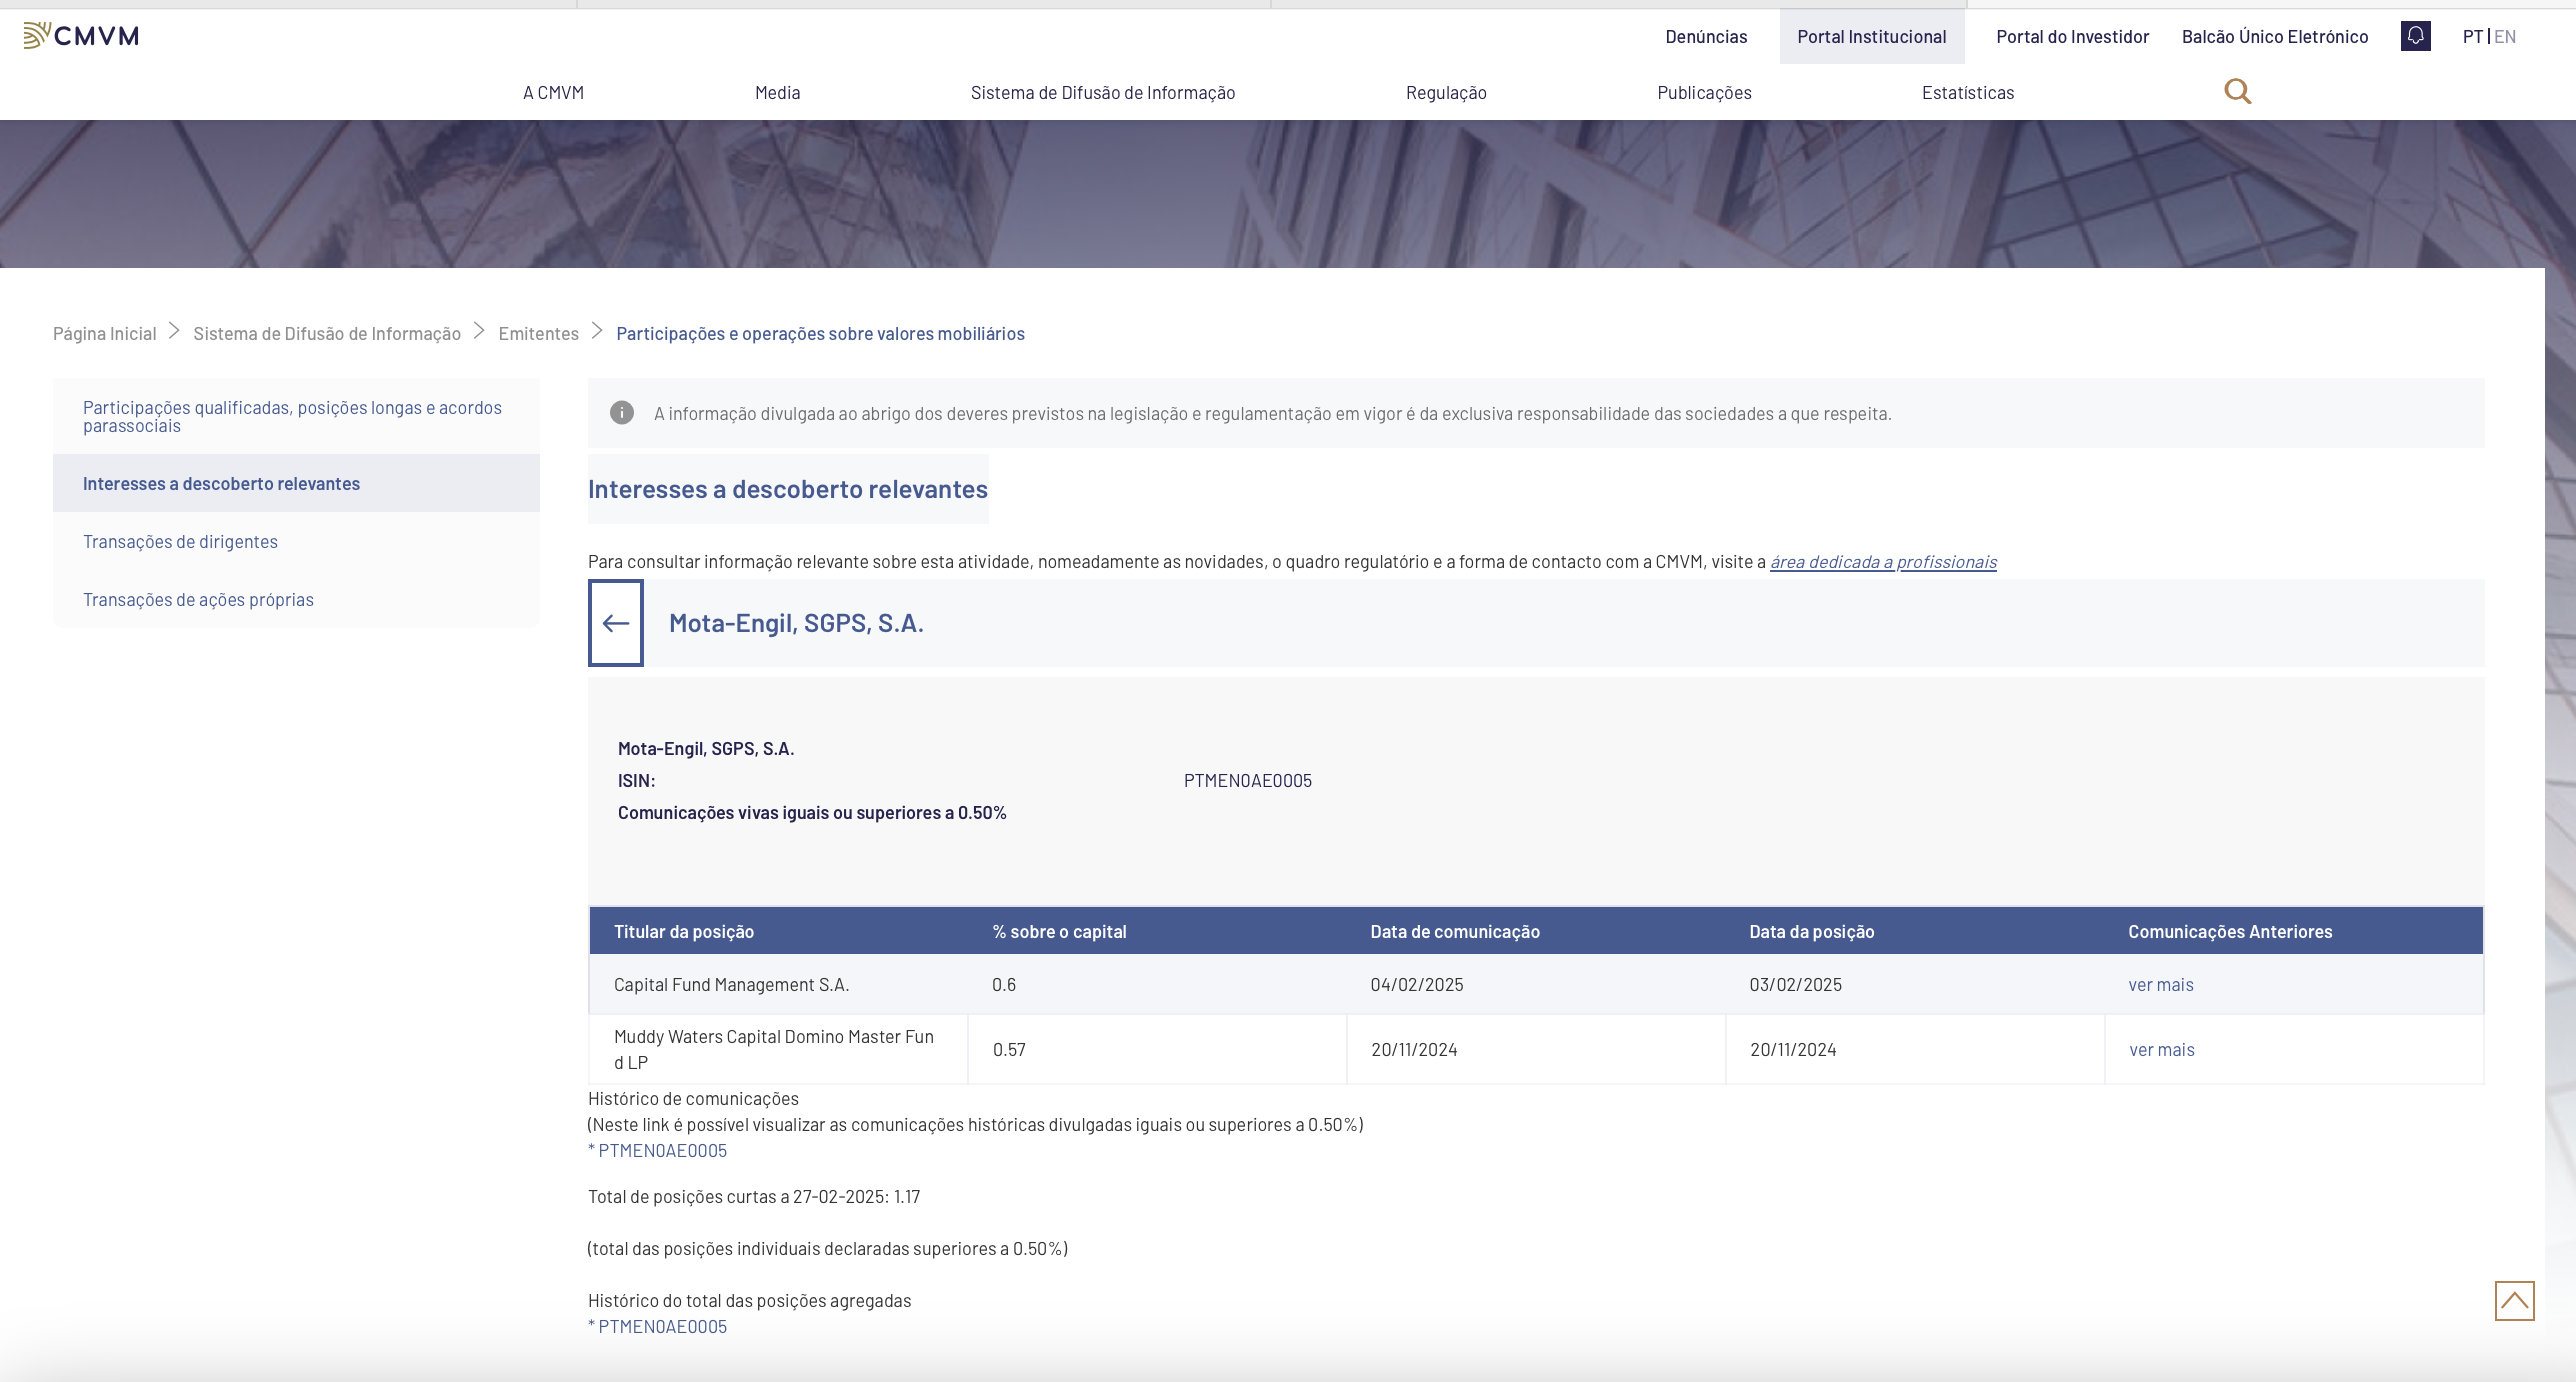Click the scroll-to-top arrow icon
2576x1382 pixels.
coord(2514,1301)
